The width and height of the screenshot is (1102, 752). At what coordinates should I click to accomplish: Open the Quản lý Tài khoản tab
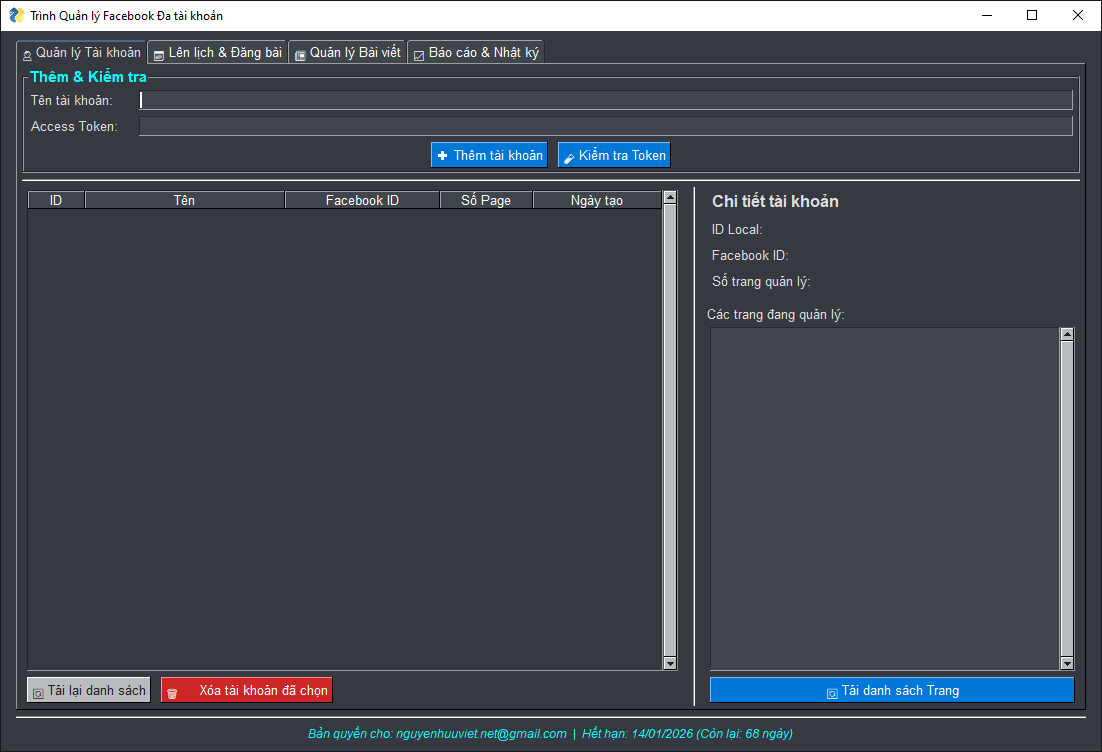tap(82, 53)
